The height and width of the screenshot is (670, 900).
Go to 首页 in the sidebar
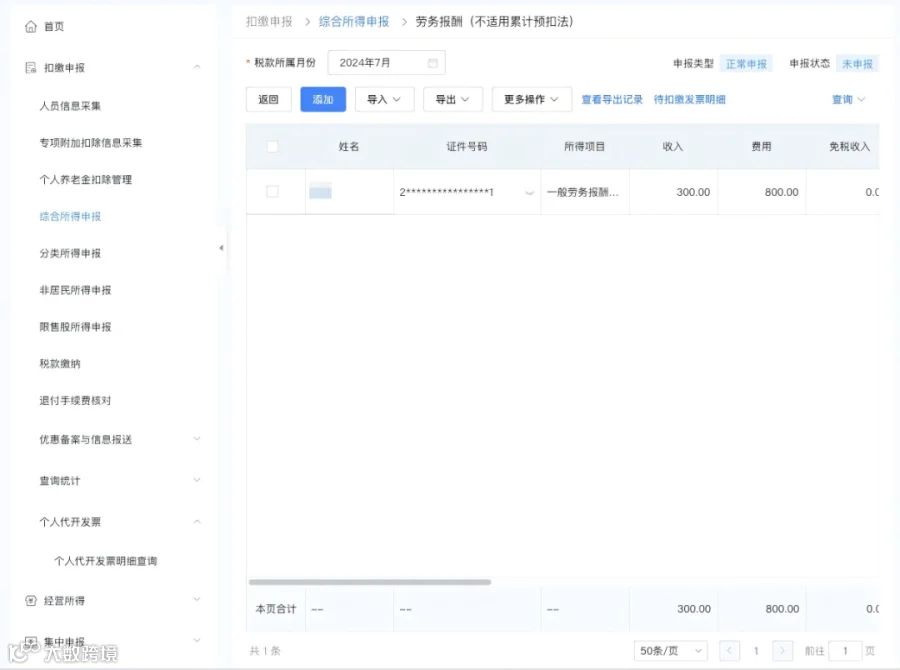pyautogui.click(x=54, y=26)
